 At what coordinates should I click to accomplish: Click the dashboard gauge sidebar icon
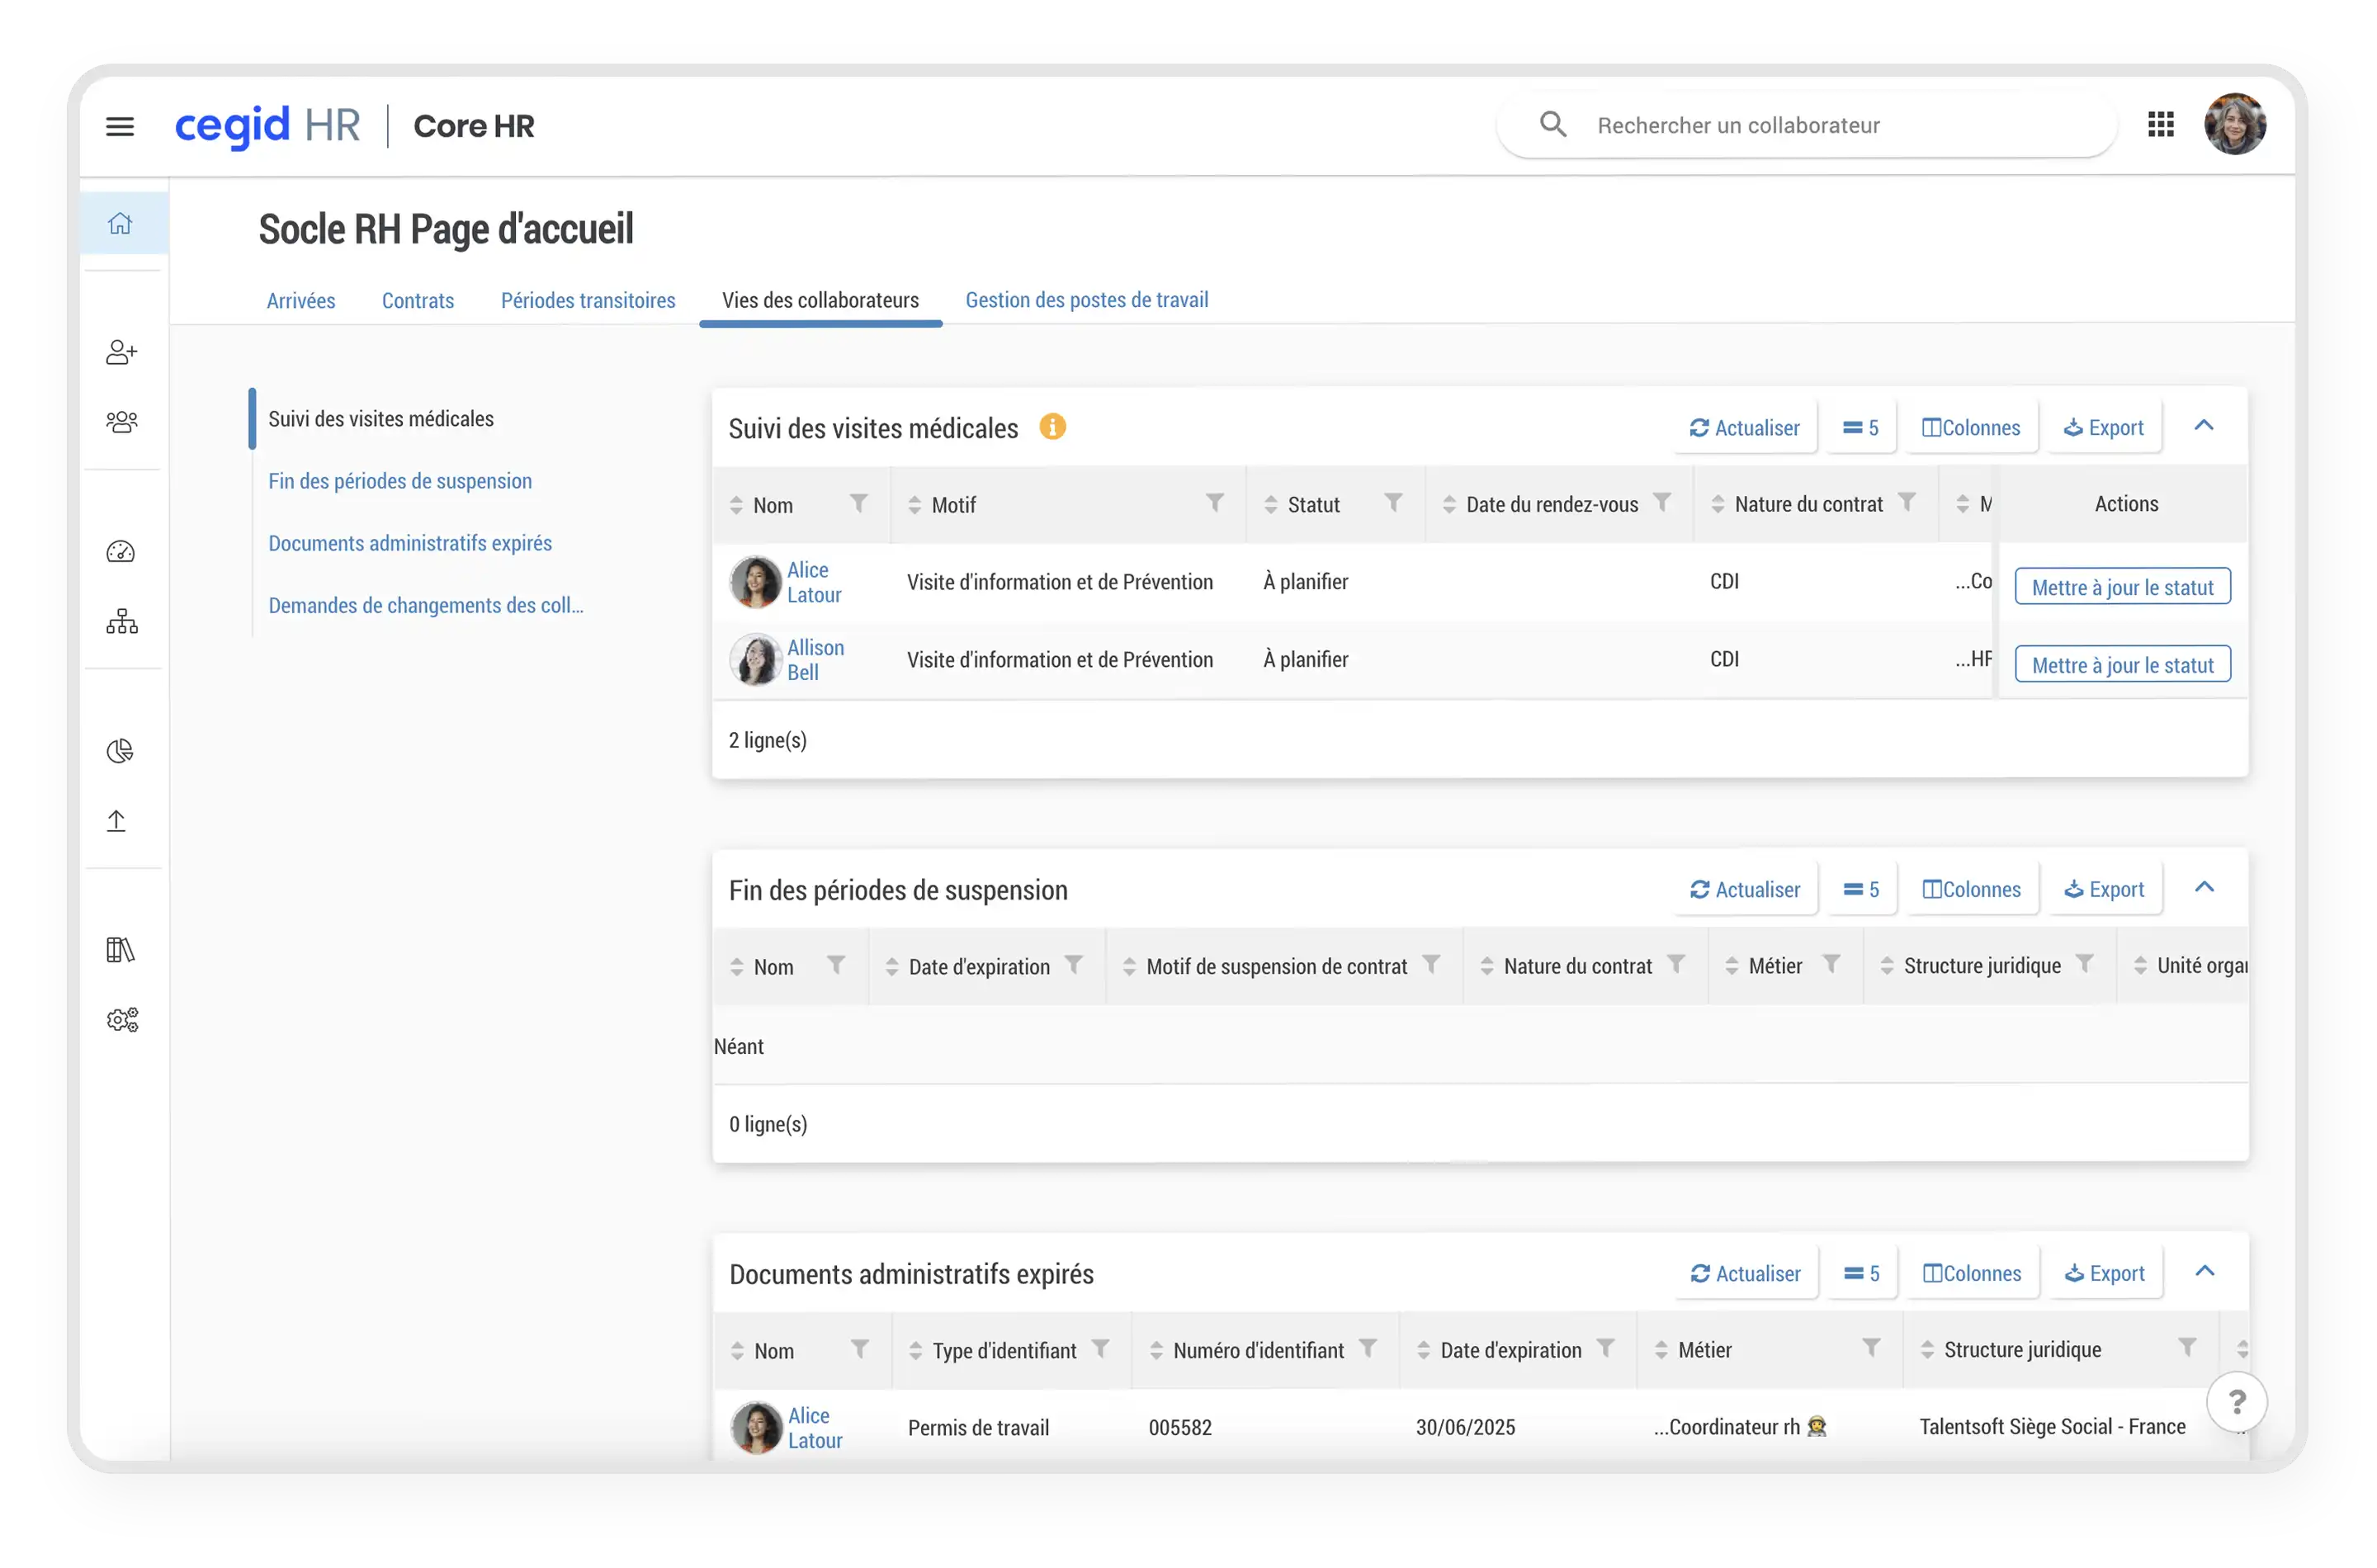(x=121, y=552)
